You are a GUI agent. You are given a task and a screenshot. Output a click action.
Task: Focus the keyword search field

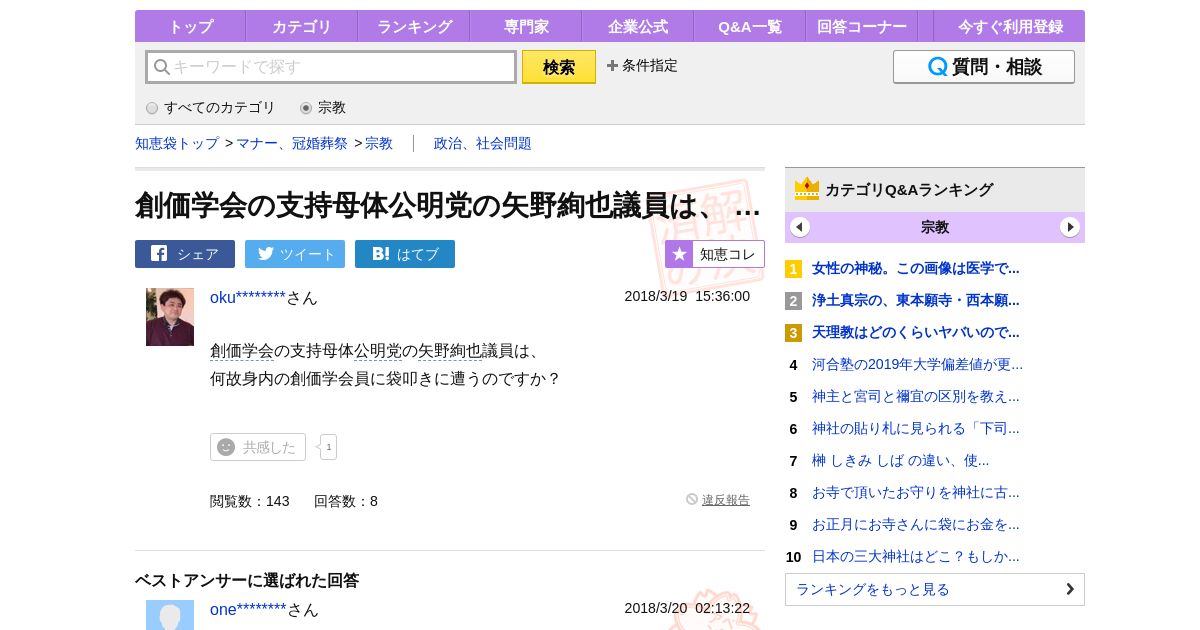[331, 67]
